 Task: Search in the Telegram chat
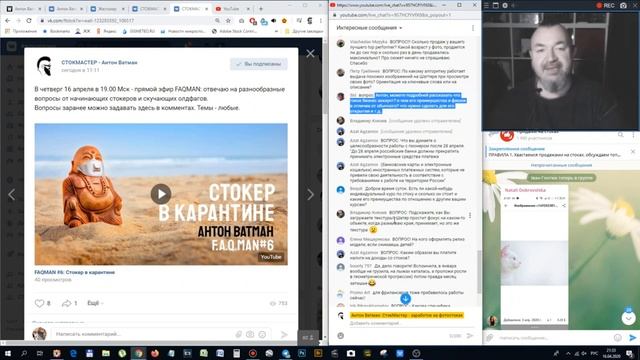620,135
